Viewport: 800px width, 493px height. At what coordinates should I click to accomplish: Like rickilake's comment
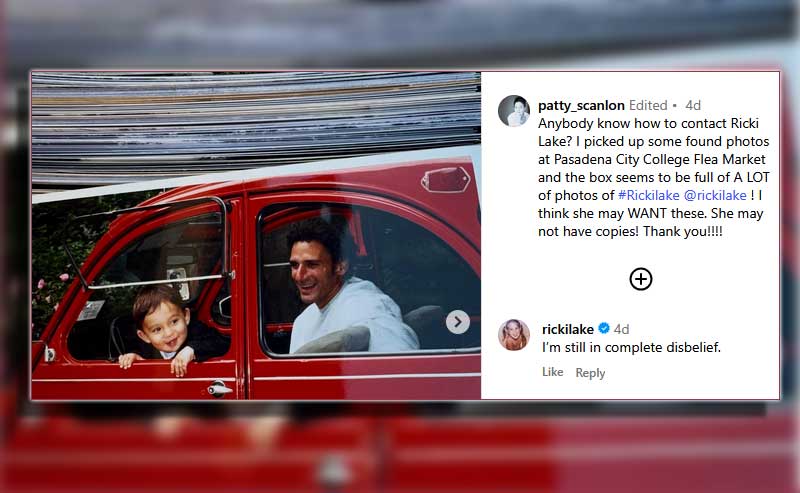[x=553, y=372]
